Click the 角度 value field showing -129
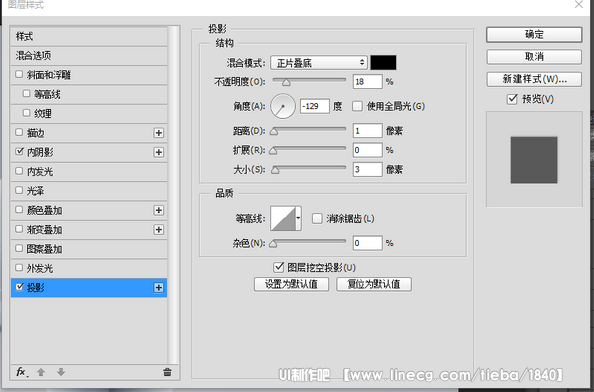The width and height of the screenshot is (594, 392). pyautogui.click(x=315, y=106)
